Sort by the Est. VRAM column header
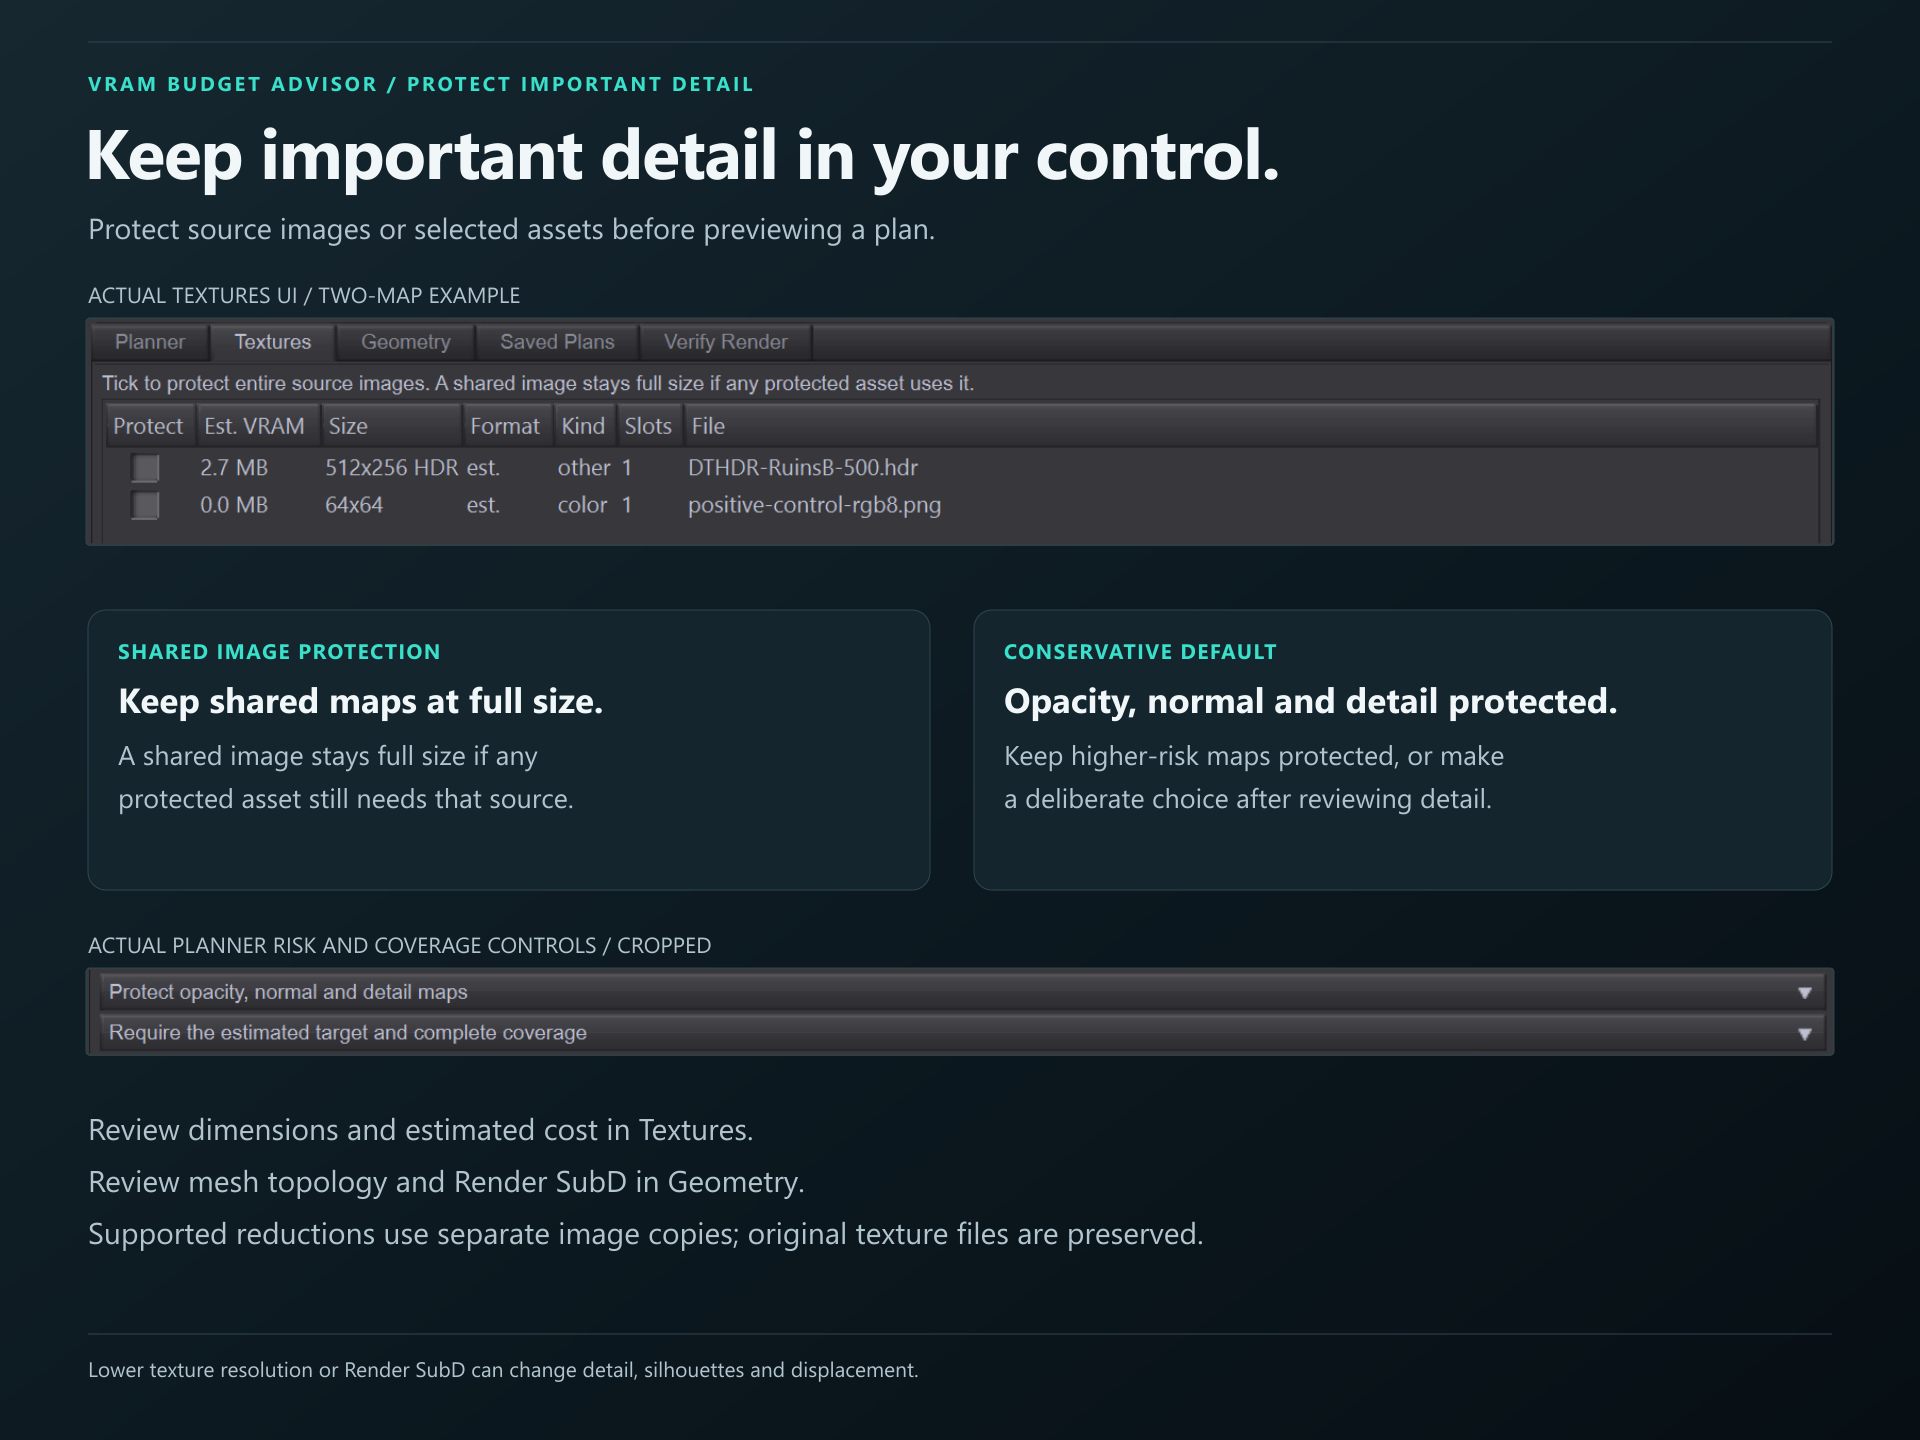 (256, 426)
